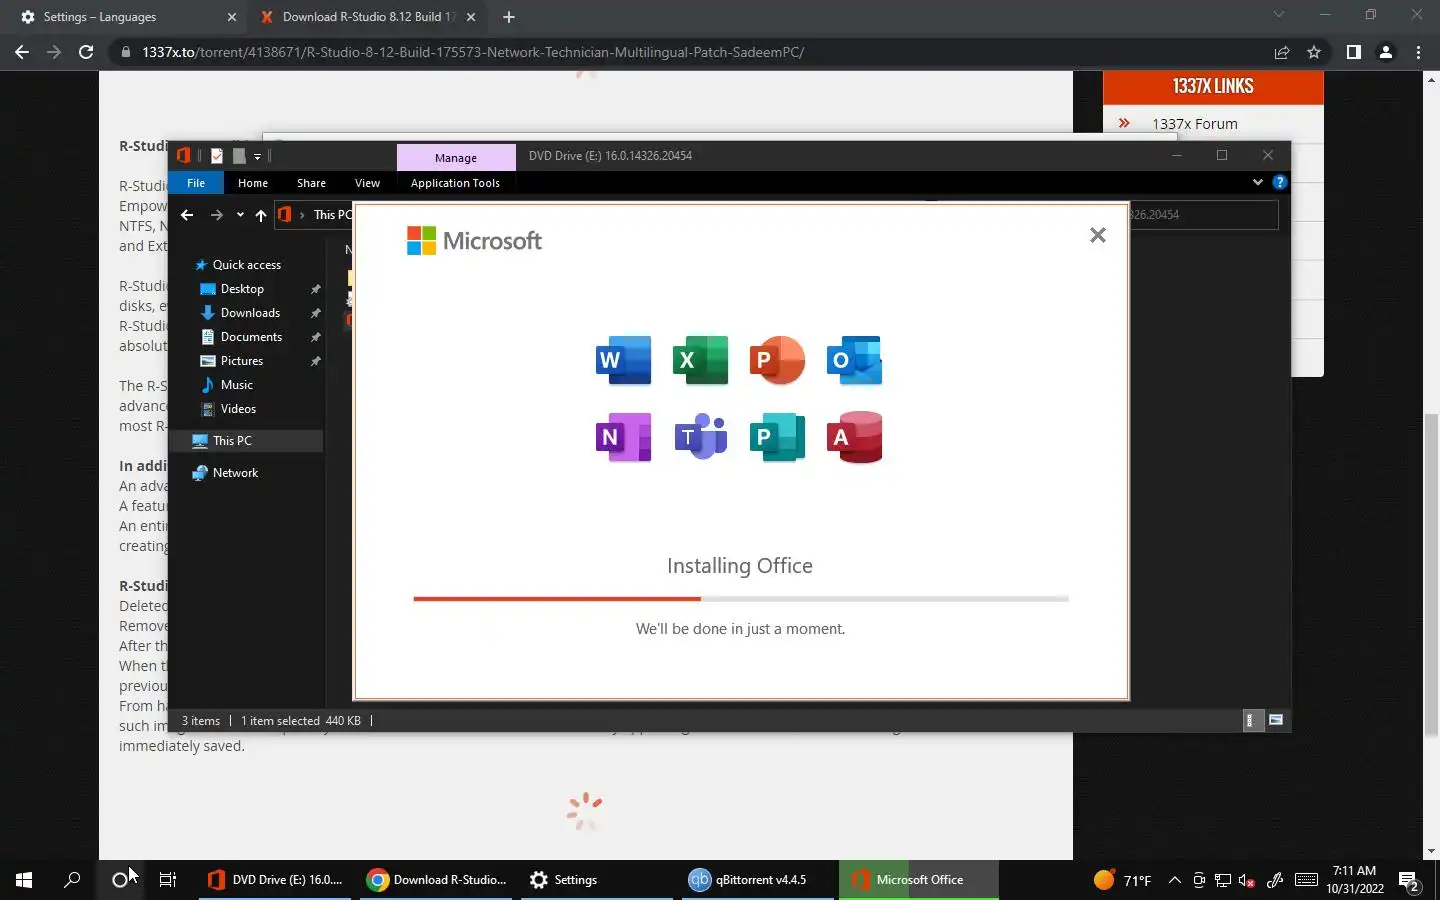The width and height of the screenshot is (1440, 900).
Task: Click the Outlook icon in the Office installer
Action: [854, 360]
